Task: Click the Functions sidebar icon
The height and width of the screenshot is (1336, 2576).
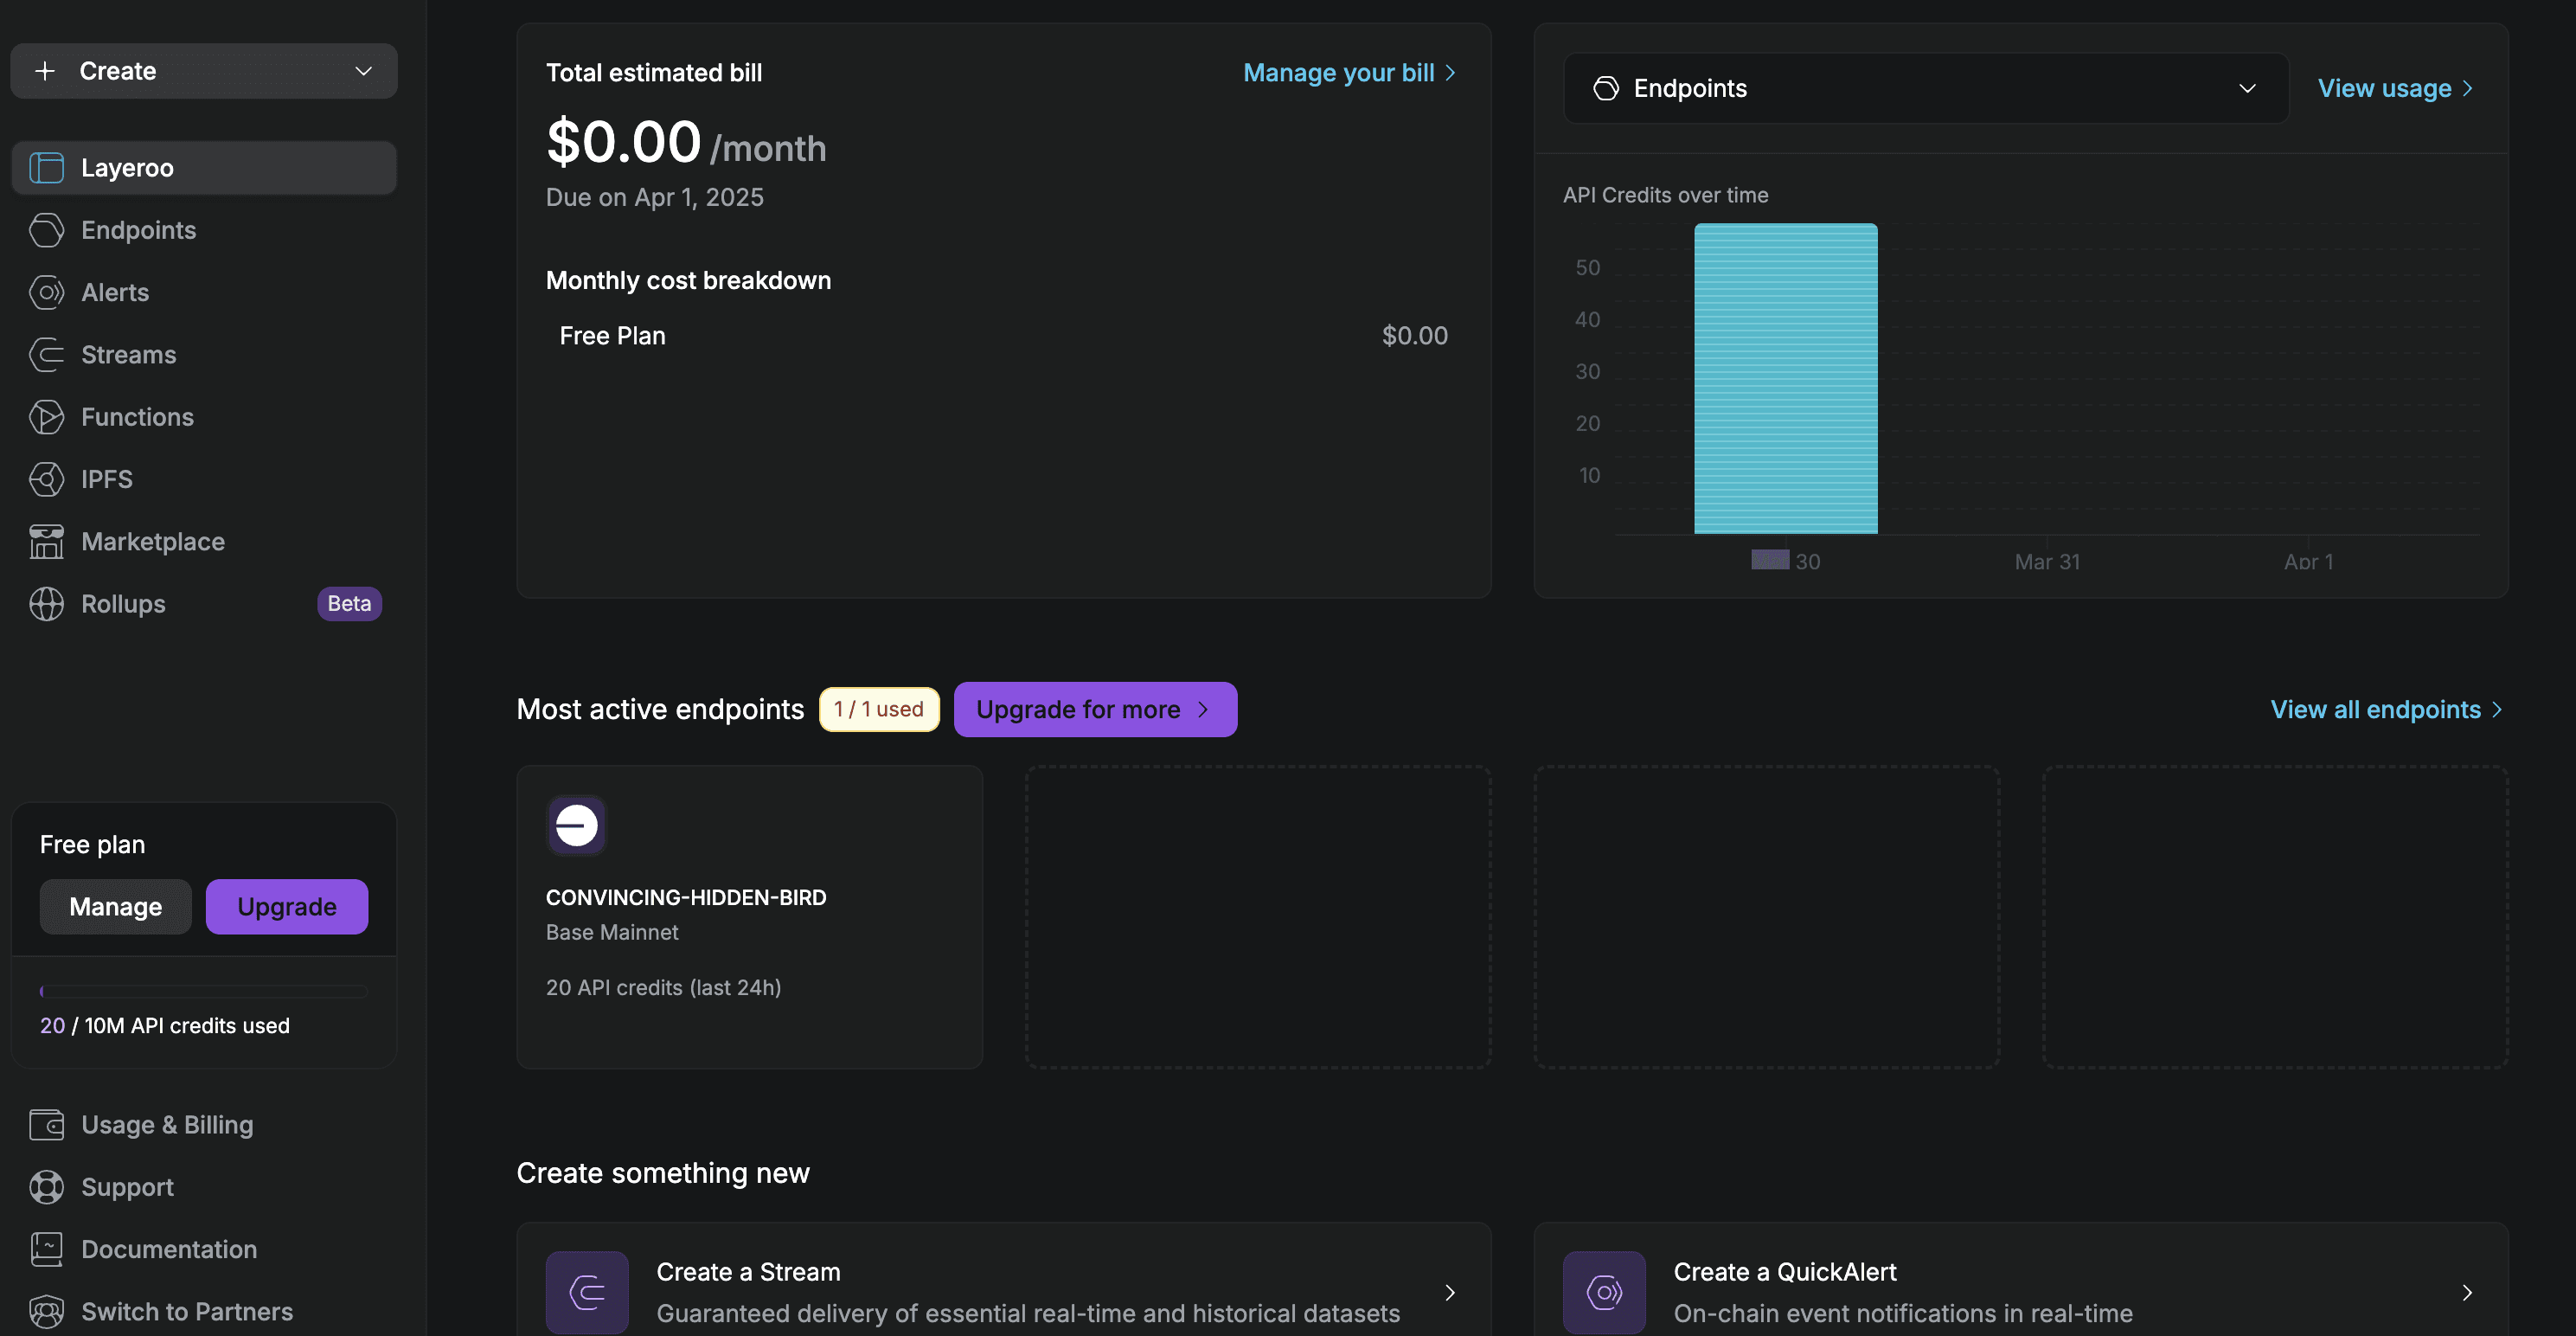Action: coord(47,417)
